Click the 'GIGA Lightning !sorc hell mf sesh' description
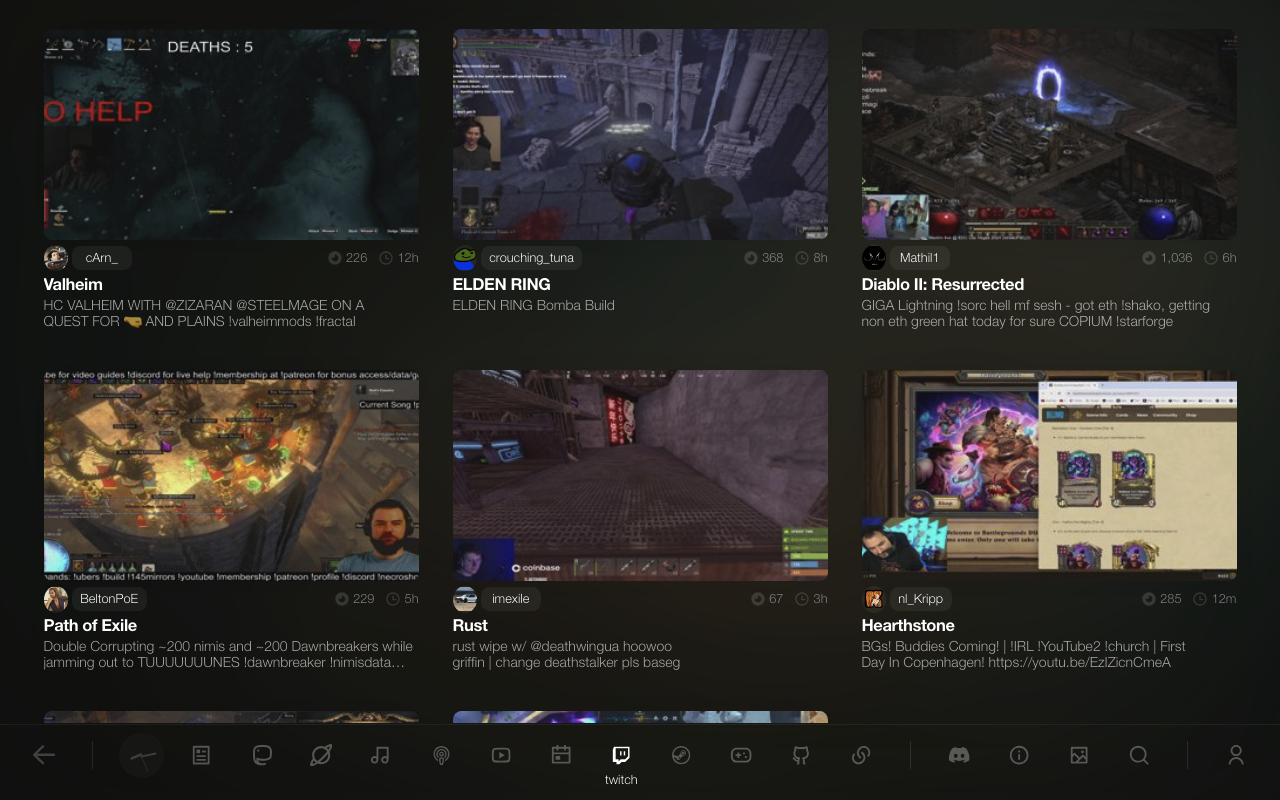Screen dimensions: 1280x800 (1036, 313)
